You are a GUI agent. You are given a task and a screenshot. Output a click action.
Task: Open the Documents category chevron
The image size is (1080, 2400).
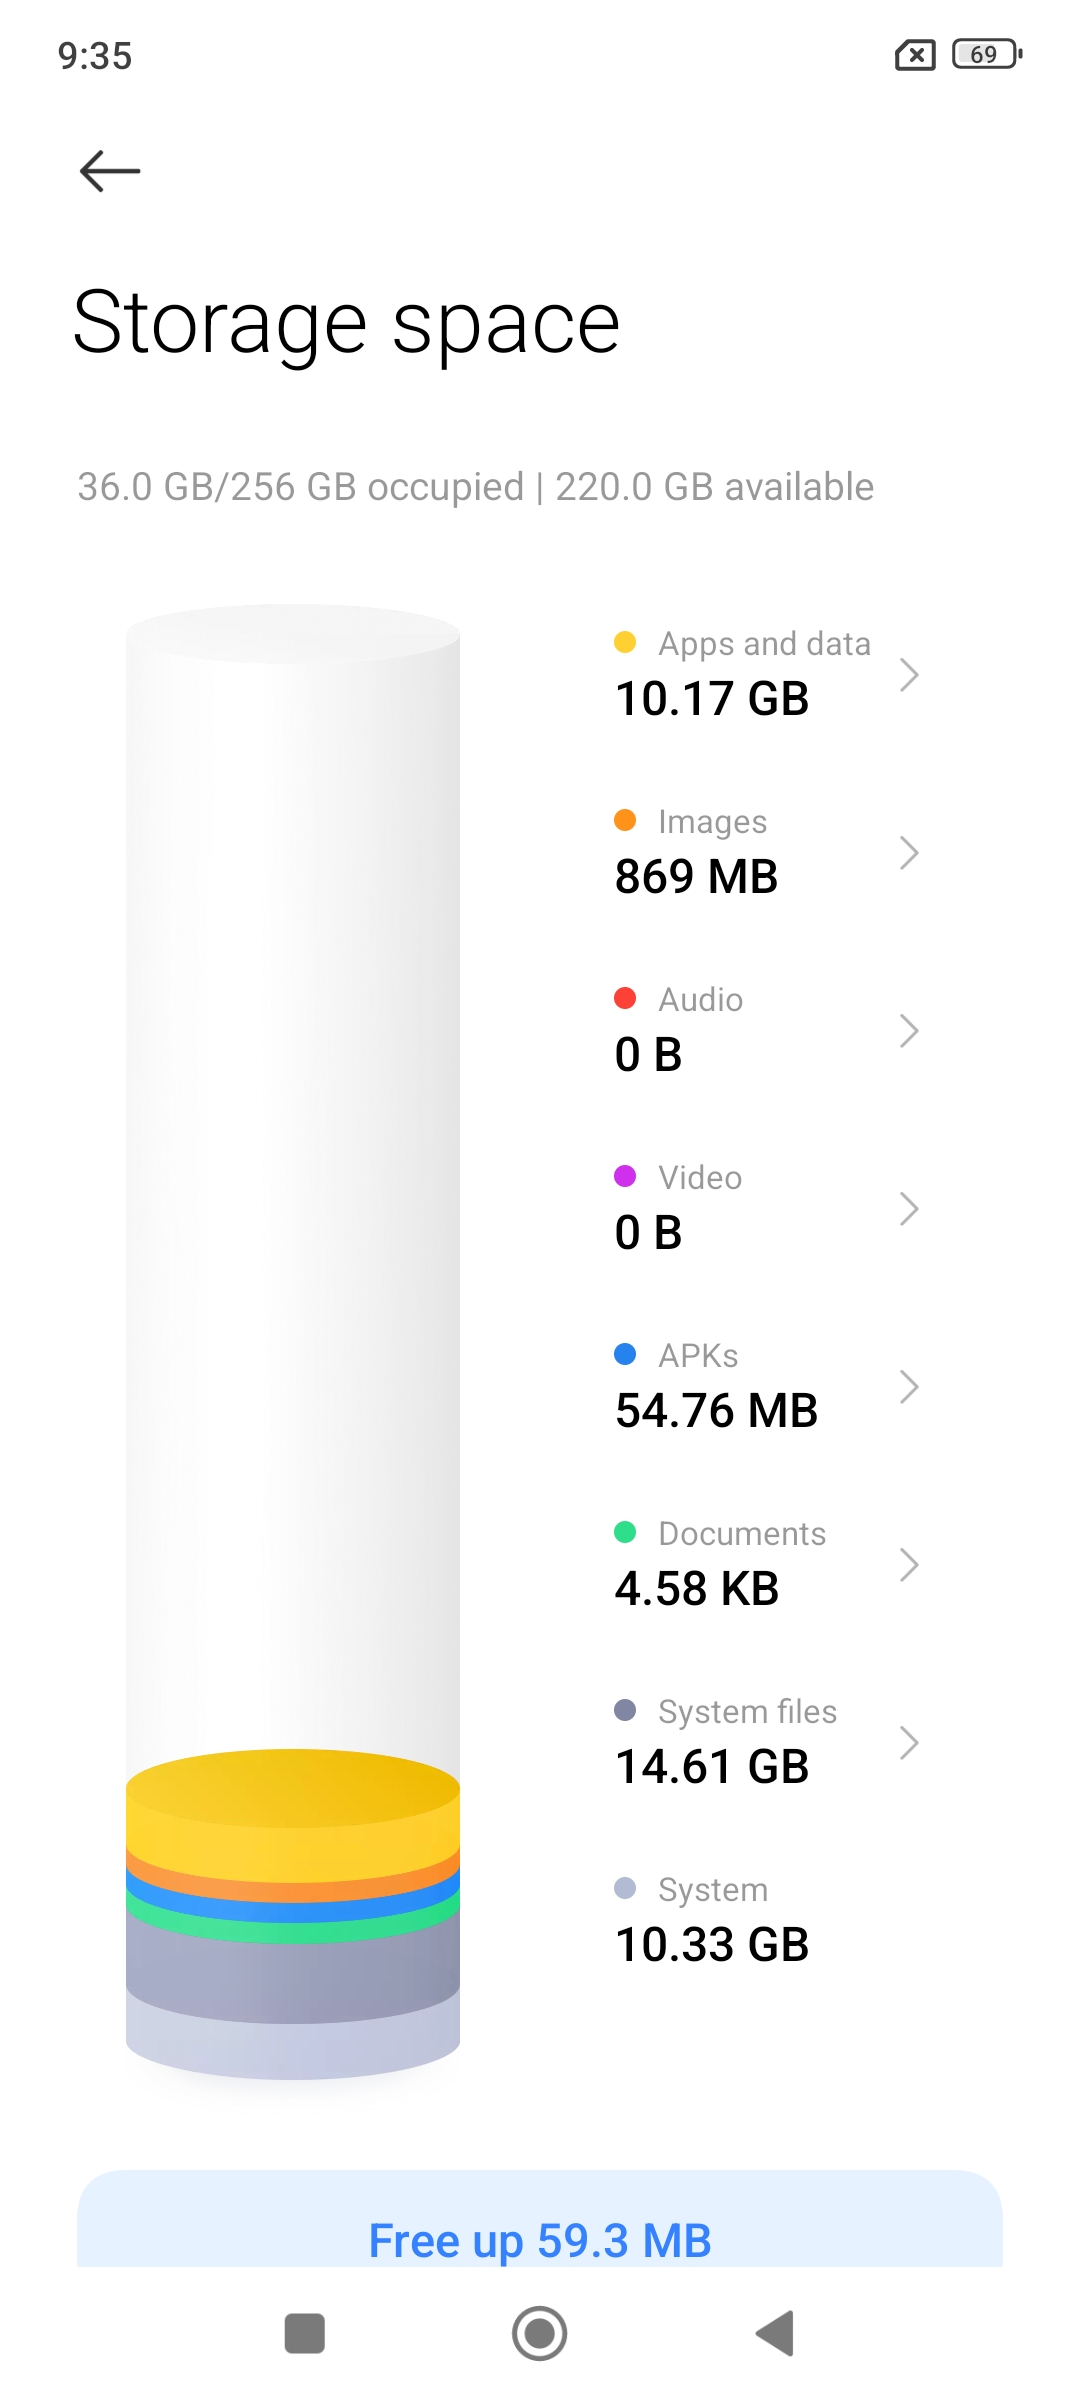point(908,1565)
